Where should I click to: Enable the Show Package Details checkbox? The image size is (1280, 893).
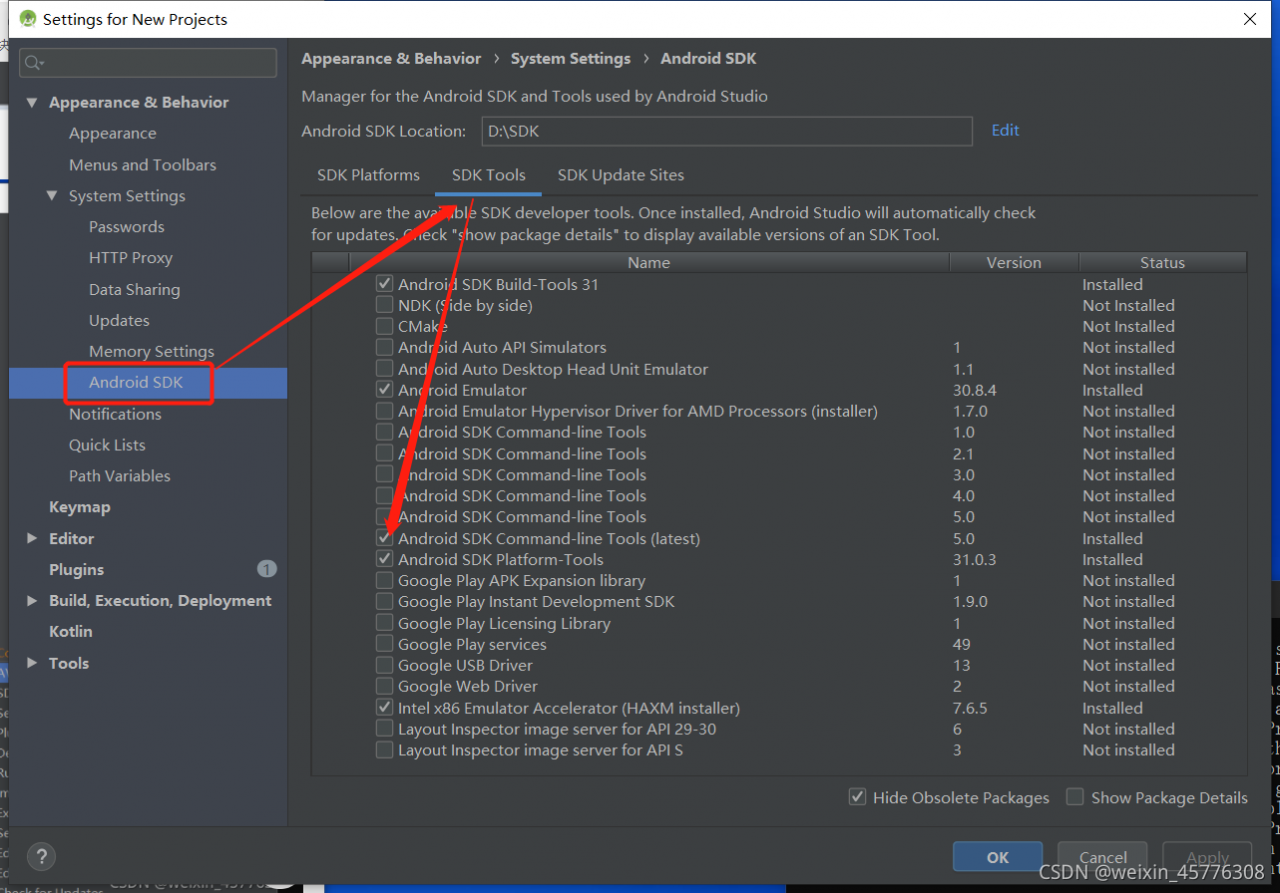coord(1075,797)
